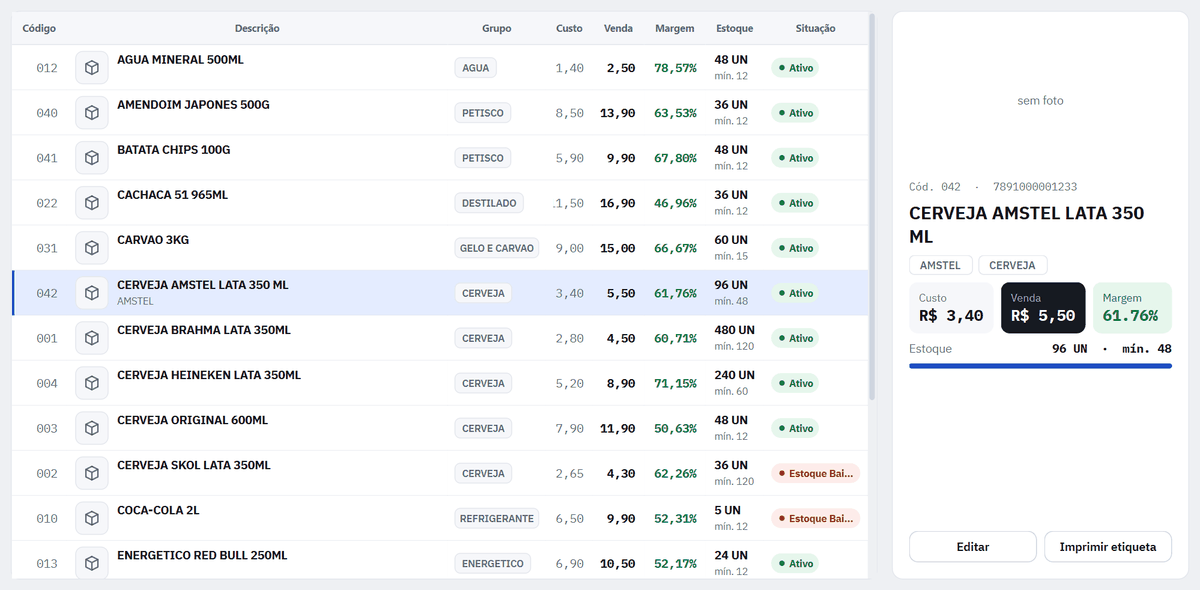This screenshot has width=1200, height=590.
Task: Click the CERVEJA tag in the detail panel
Action: (1013, 265)
